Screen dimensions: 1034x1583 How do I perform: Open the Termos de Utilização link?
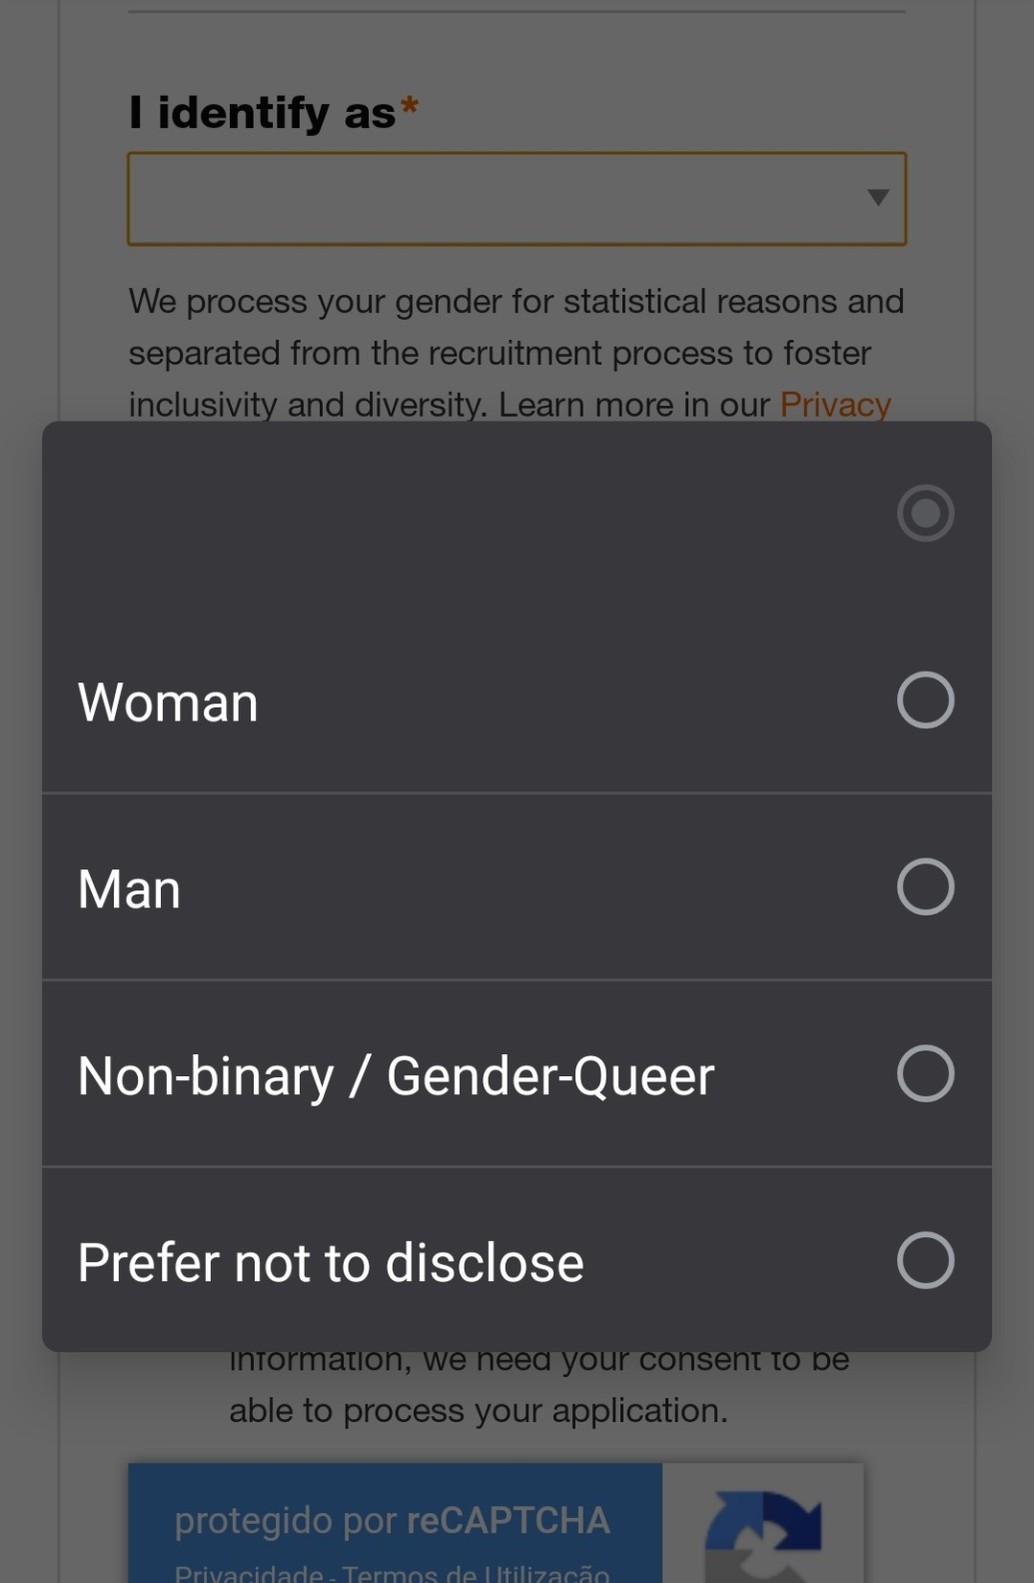(475, 1573)
